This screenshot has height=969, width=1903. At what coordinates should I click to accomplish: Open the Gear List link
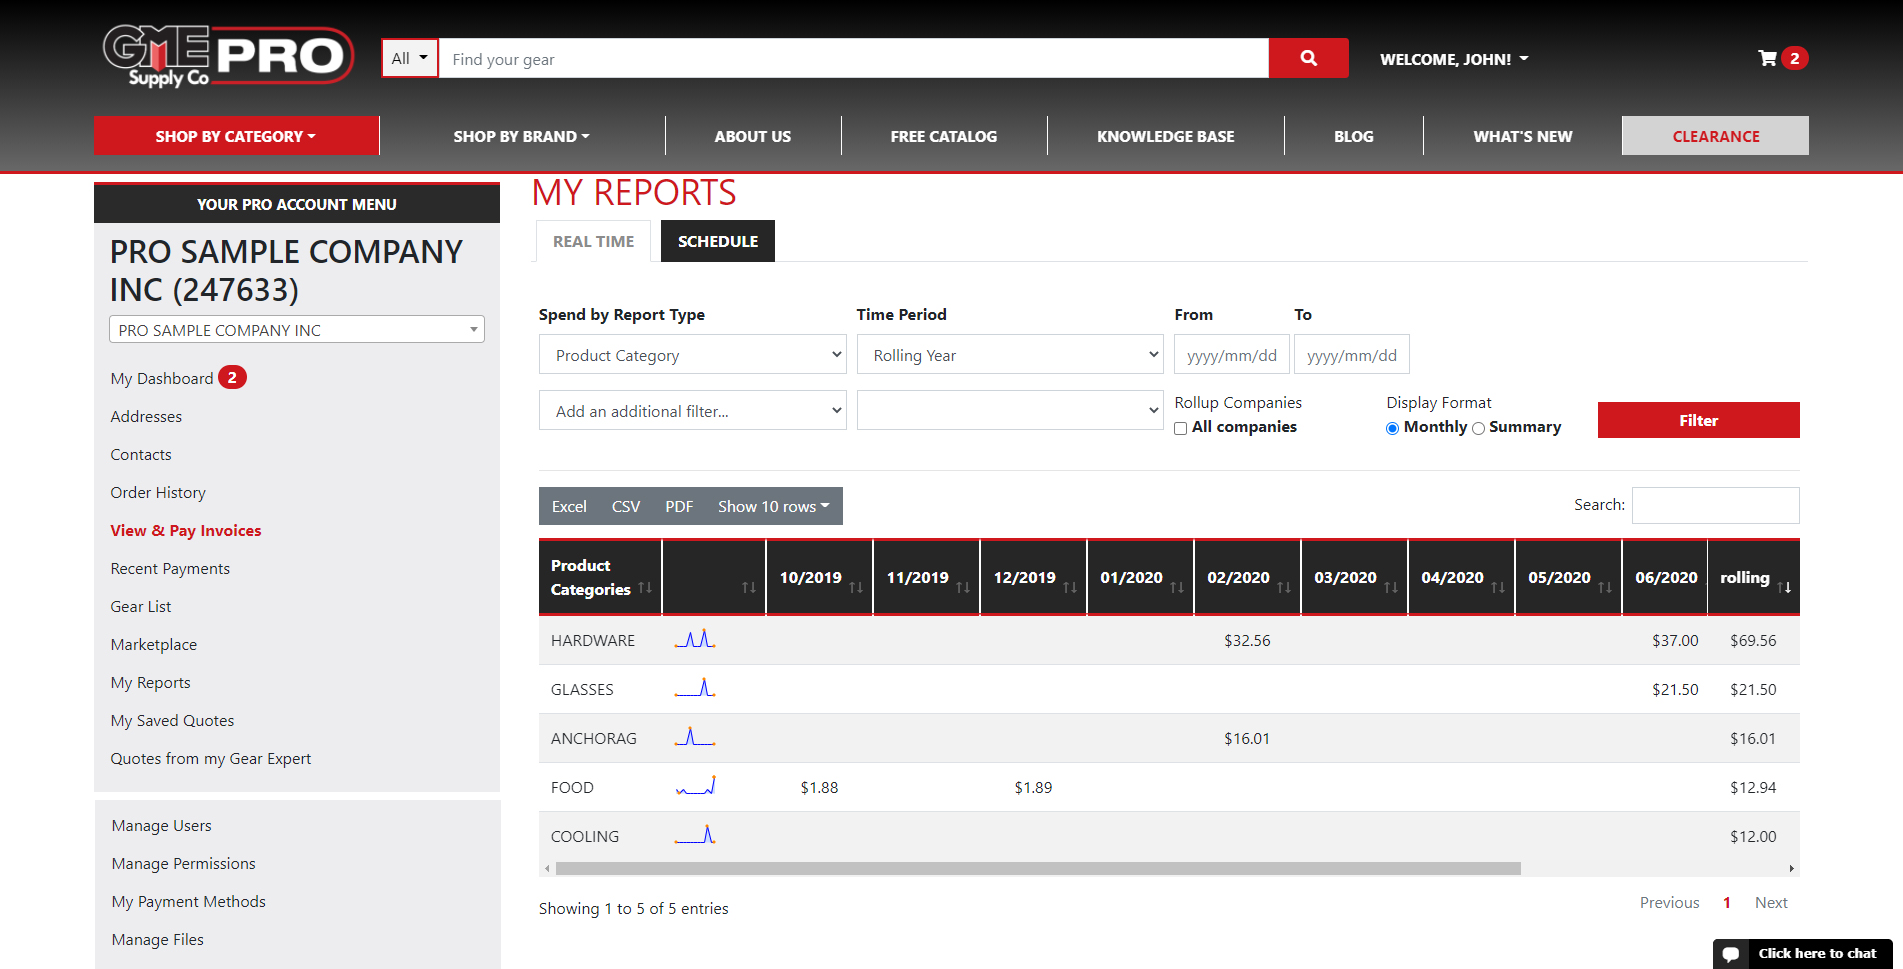point(141,606)
